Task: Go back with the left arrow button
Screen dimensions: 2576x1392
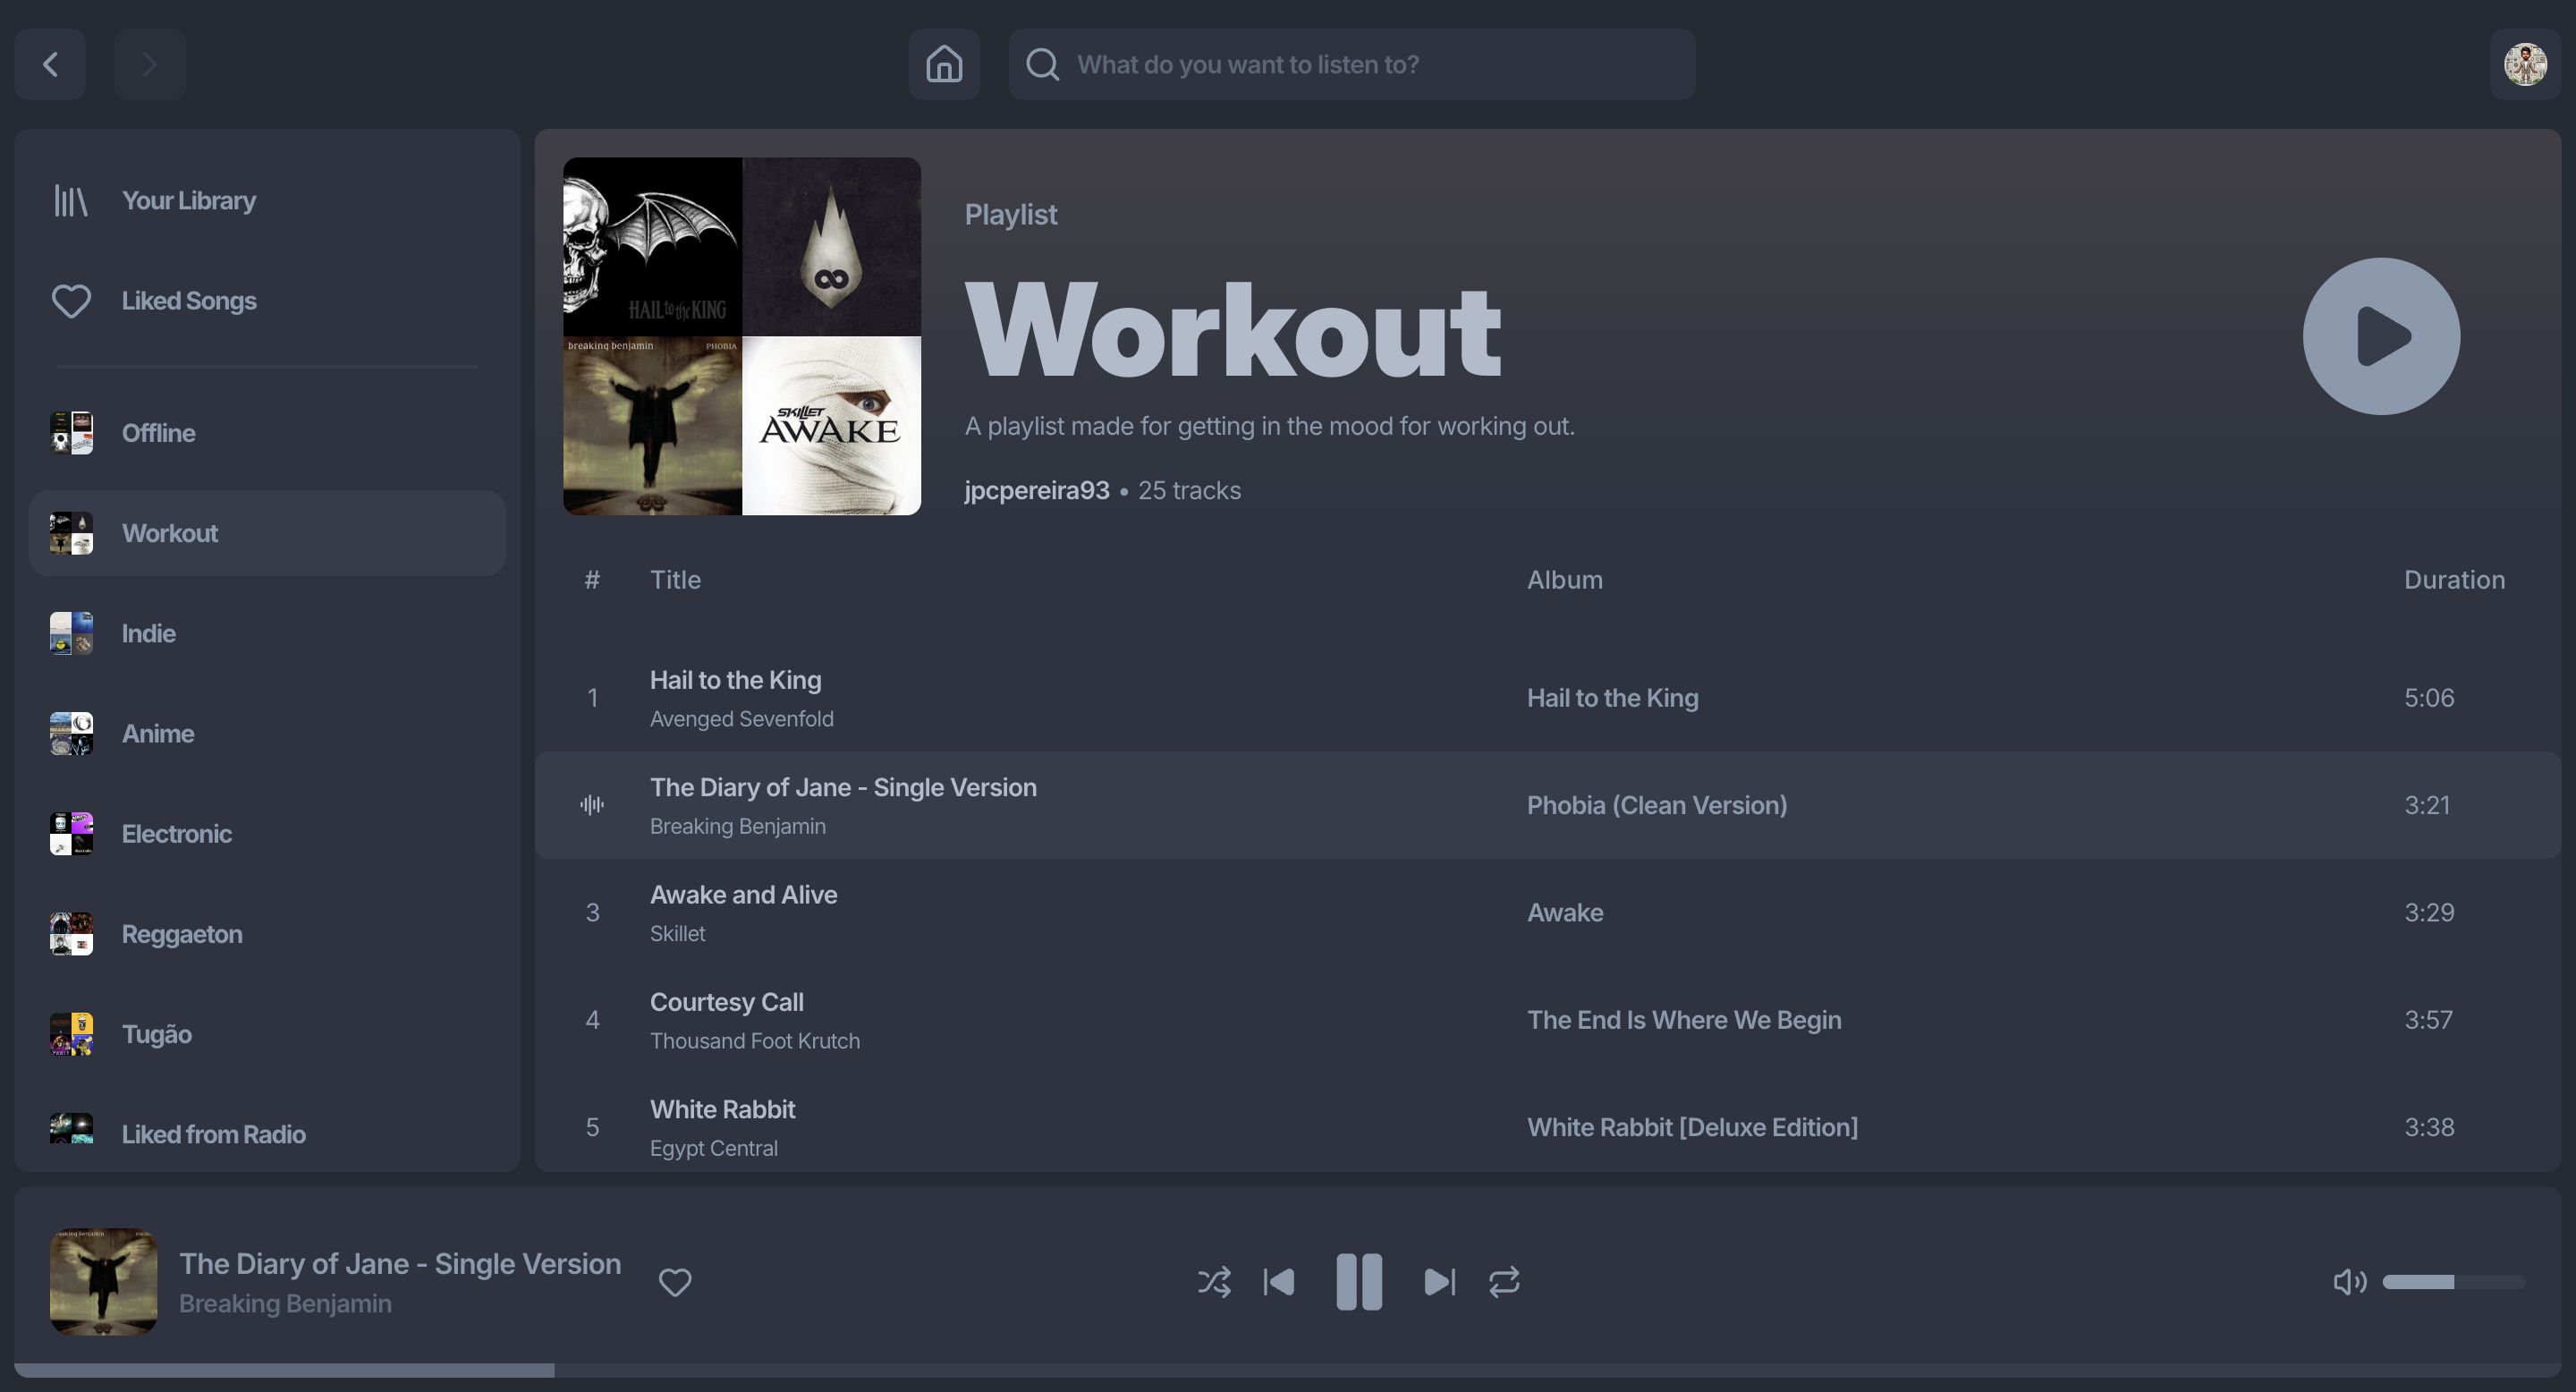Action: coord(50,64)
